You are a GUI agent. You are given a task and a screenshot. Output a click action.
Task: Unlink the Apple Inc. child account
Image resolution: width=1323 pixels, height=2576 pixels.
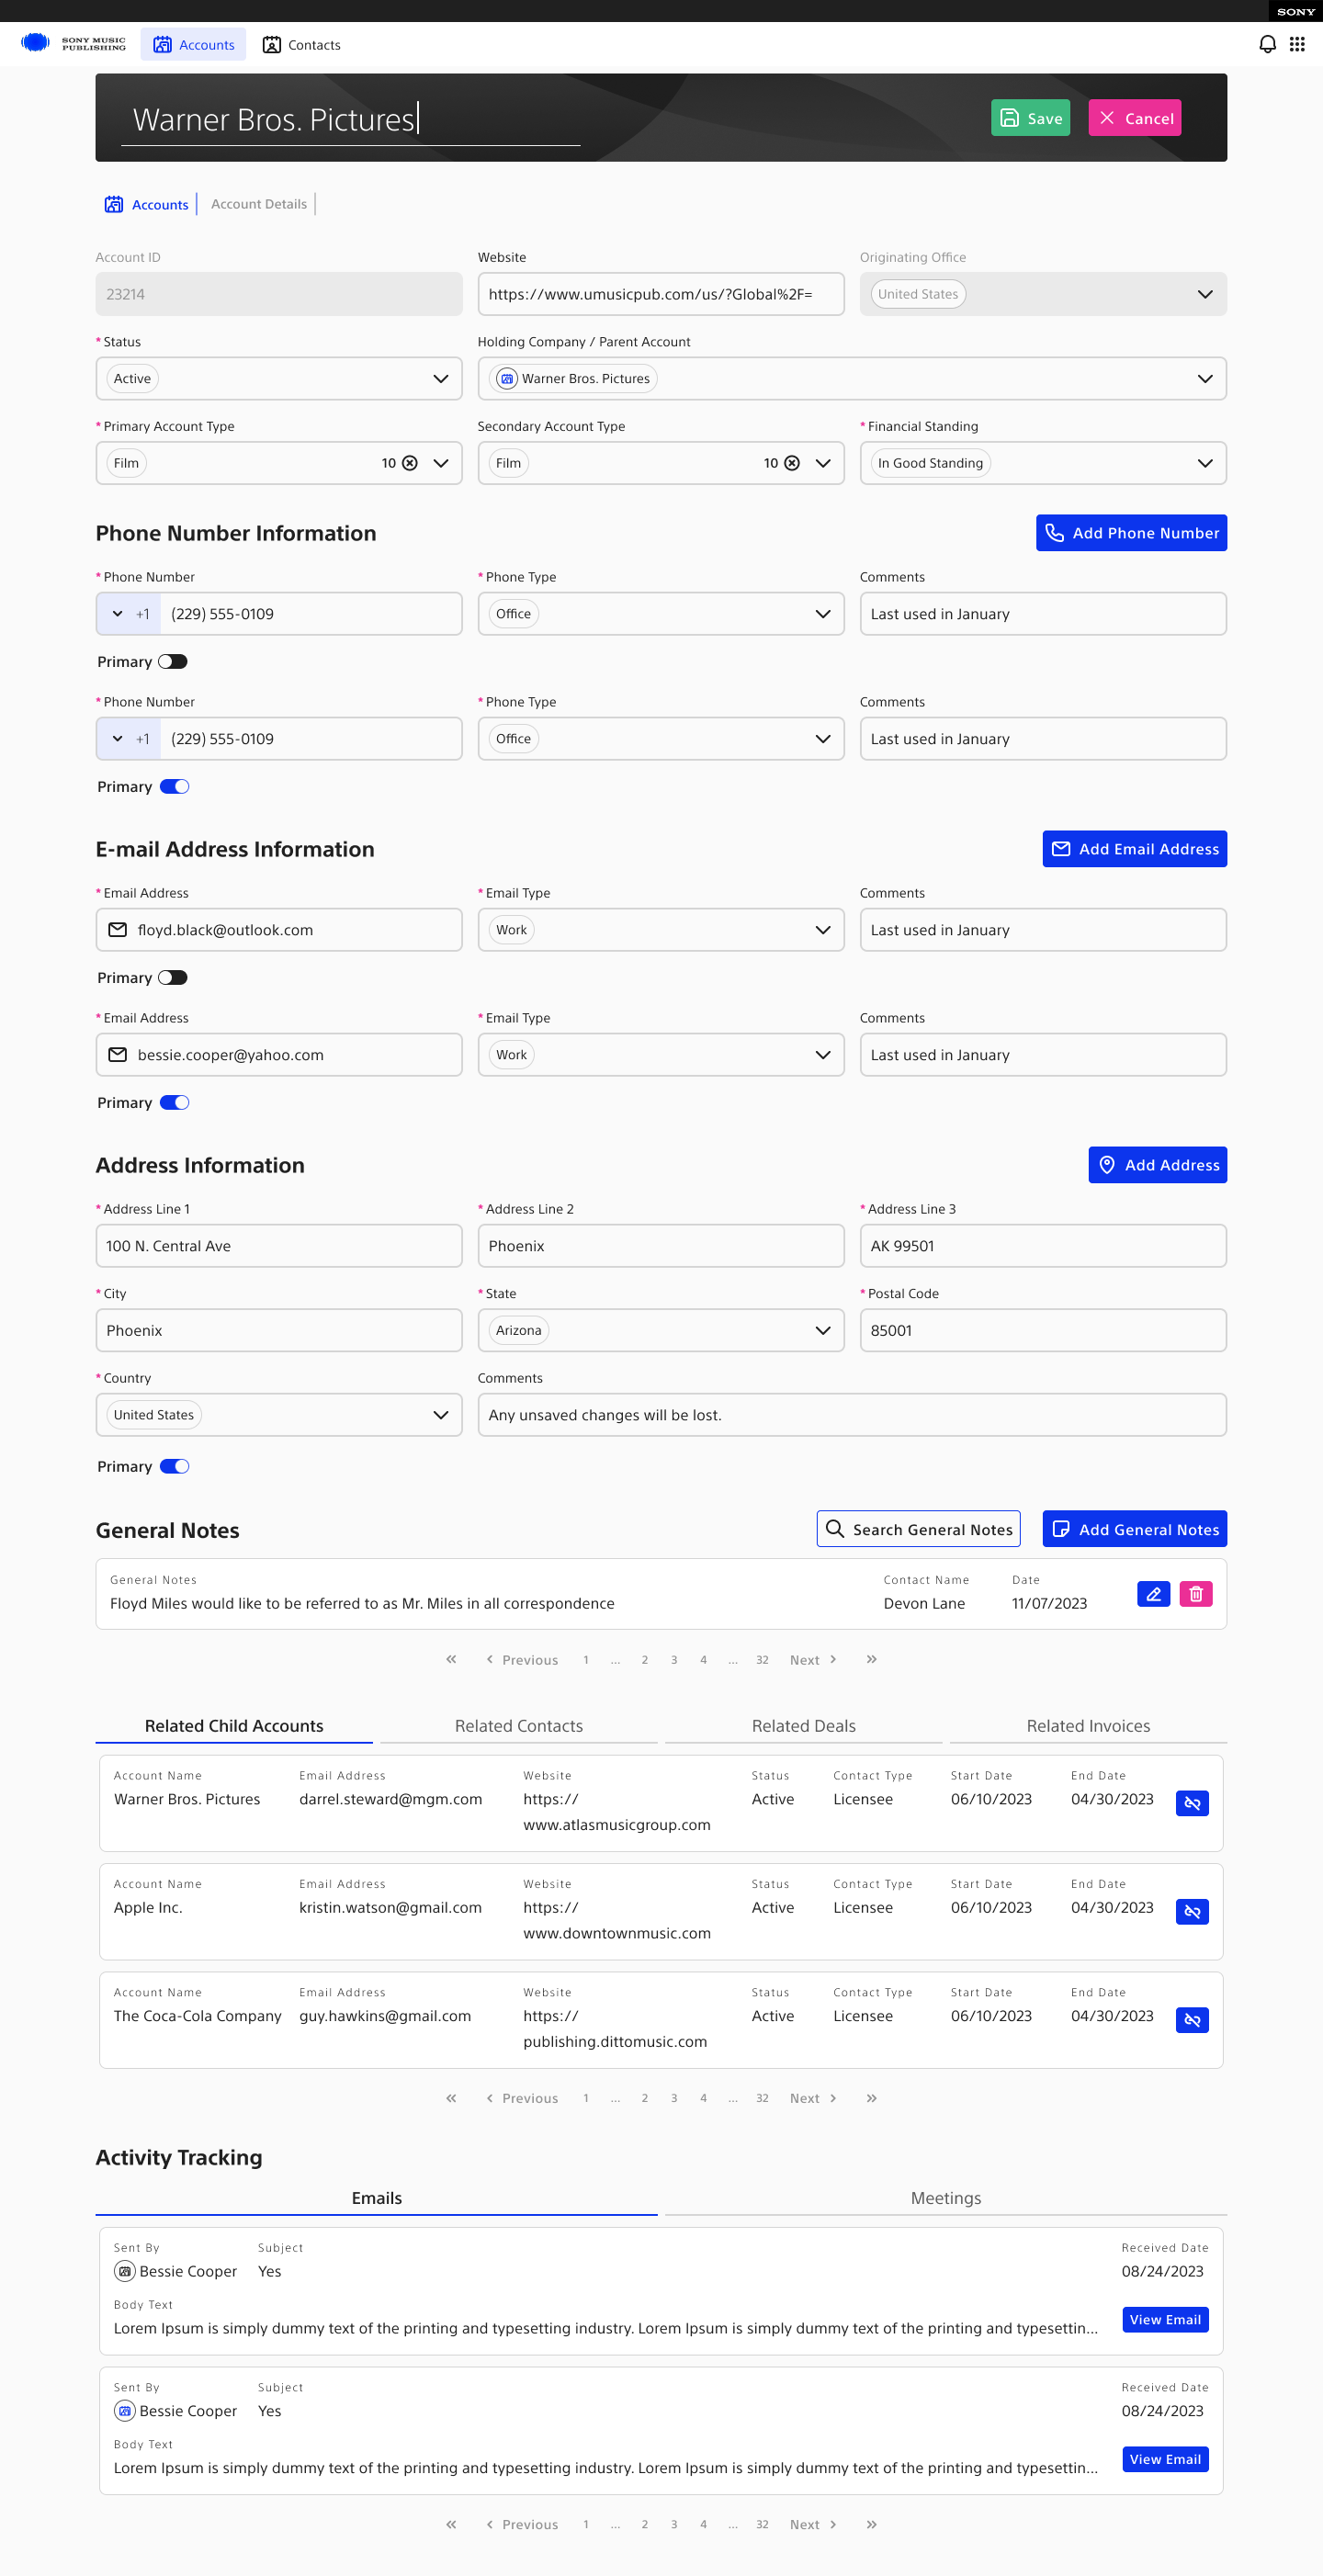(x=1192, y=1912)
